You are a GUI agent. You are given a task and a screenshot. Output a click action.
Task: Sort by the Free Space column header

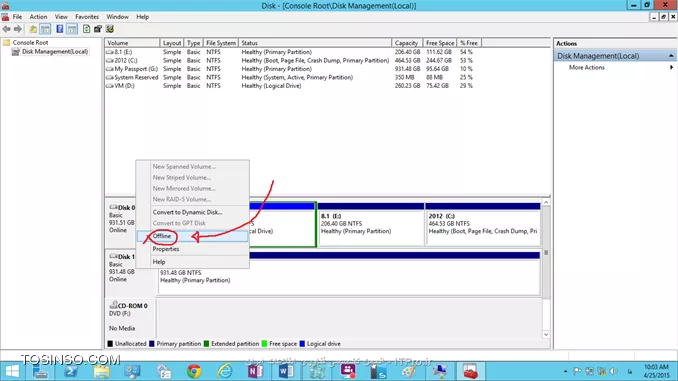[439, 43]
